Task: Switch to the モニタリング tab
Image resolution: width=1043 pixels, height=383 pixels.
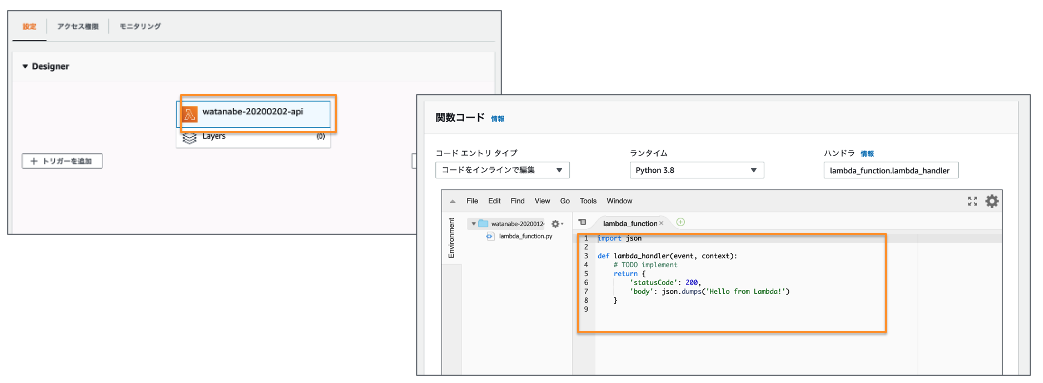Action: pos(140,27)
